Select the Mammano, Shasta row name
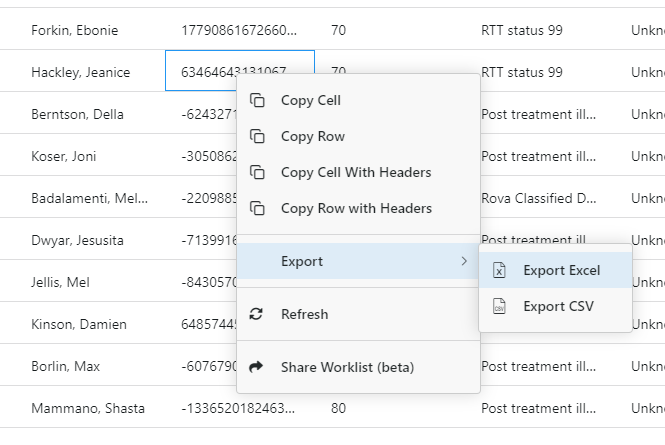The image size is (665, 445). 88,408
